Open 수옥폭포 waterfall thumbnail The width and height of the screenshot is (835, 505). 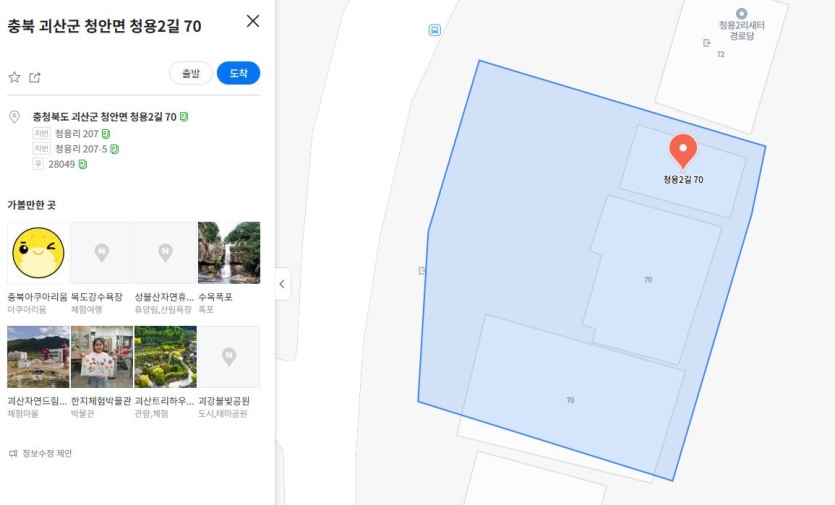pos(229,253)
